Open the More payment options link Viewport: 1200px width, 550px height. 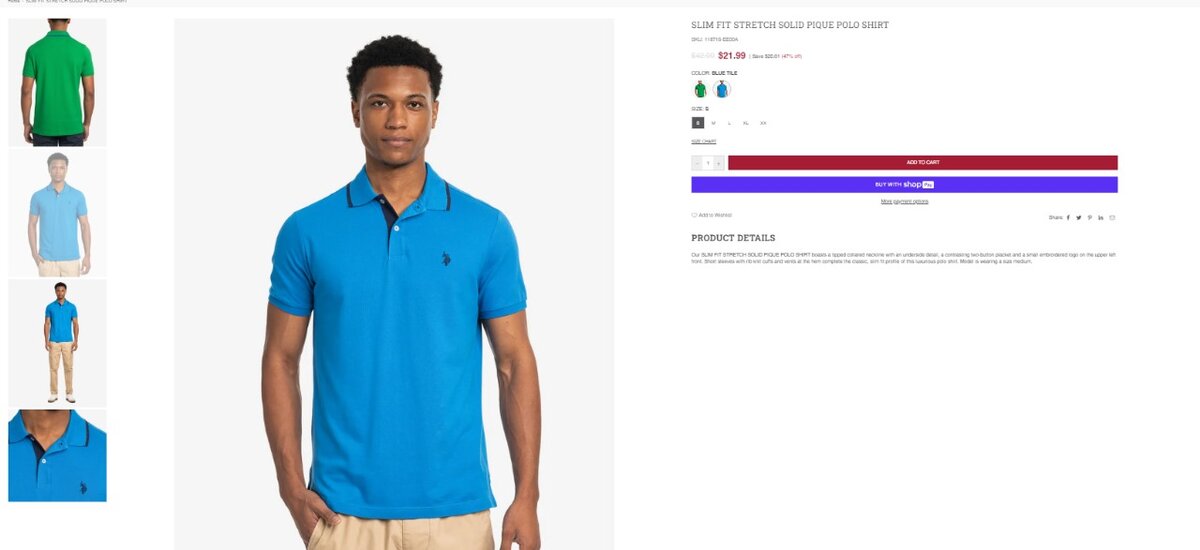click(904, 201)
